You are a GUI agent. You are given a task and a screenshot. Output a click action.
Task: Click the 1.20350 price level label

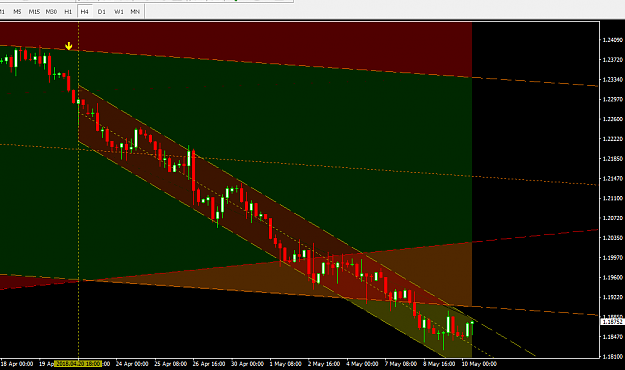(x=613, y=238)
